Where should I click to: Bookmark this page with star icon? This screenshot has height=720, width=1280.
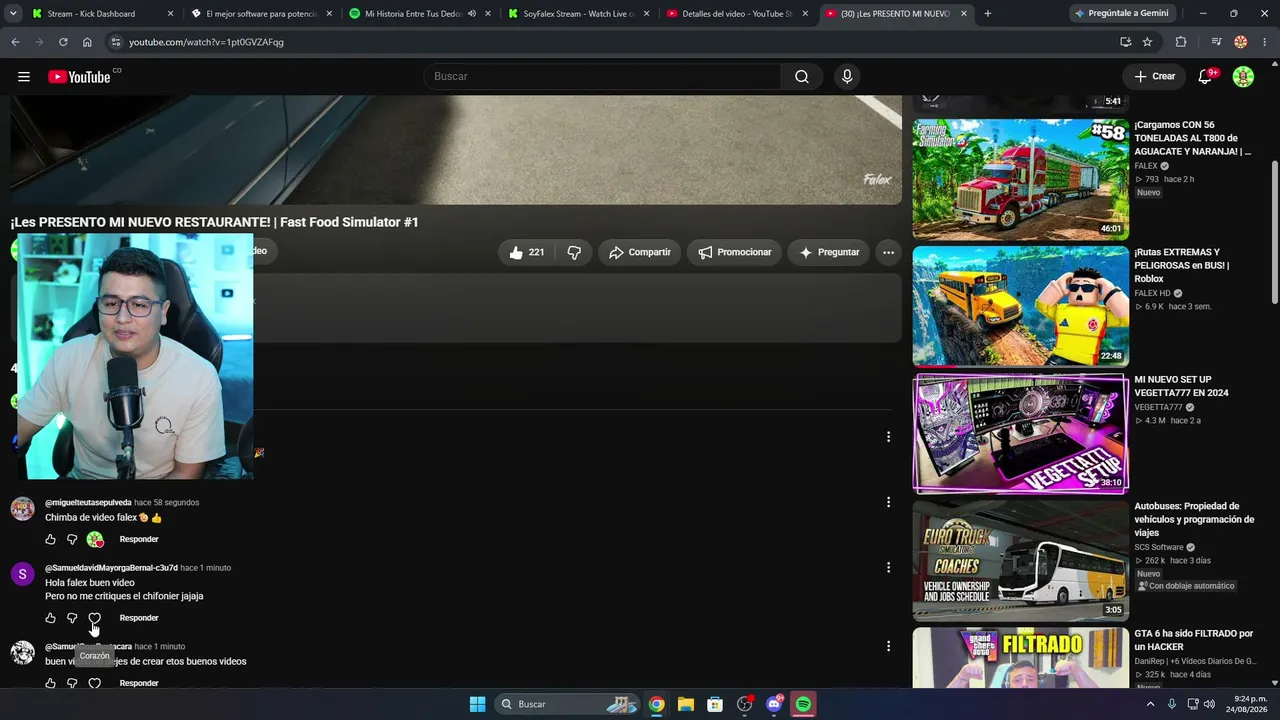(1147, 42)
